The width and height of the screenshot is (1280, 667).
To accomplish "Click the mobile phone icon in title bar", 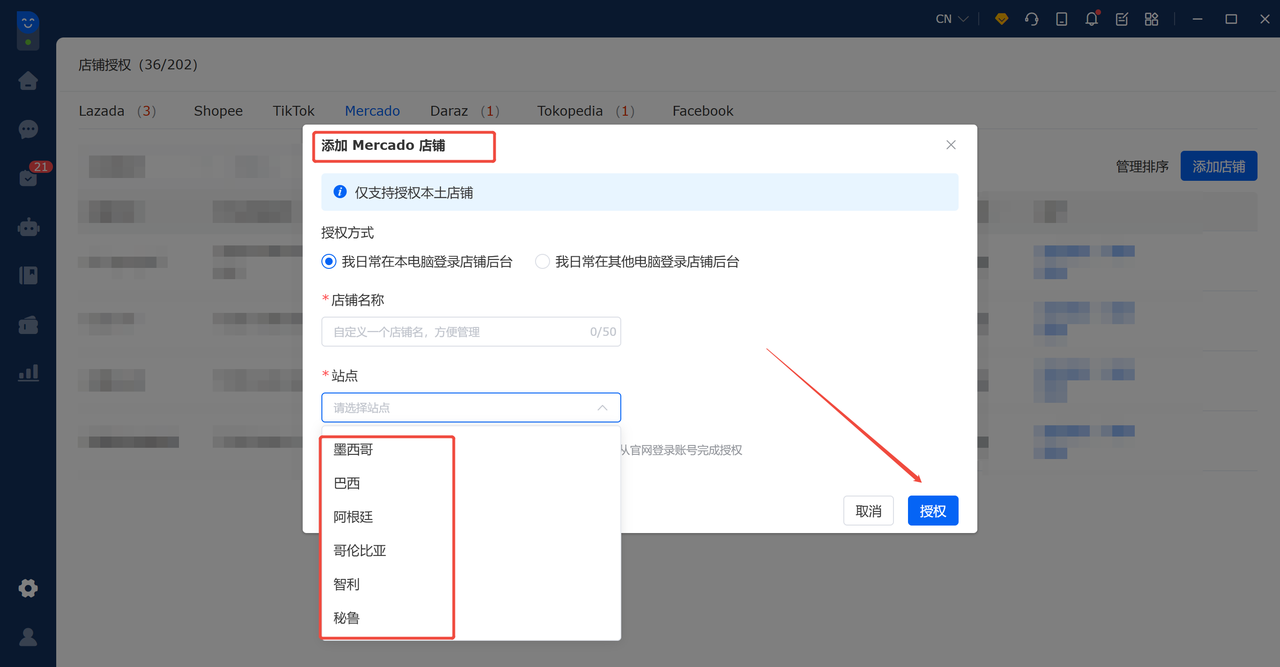I will (x=1061, y=19).
